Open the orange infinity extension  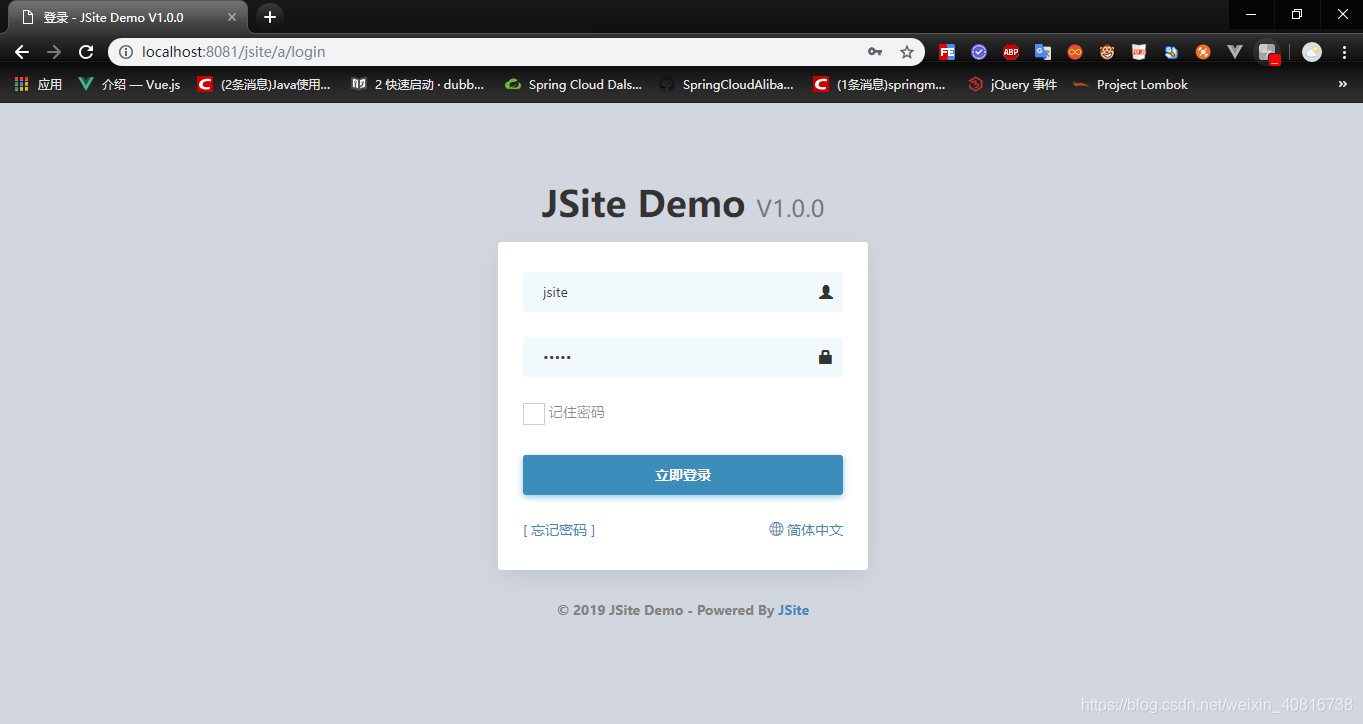click(x=1075, y=52)
